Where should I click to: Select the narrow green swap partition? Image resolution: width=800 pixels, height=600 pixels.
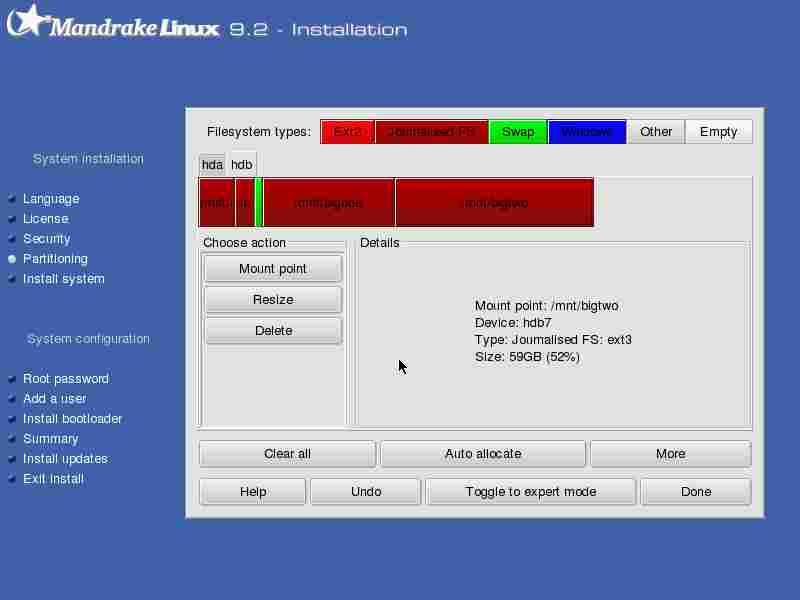[259, 203]
